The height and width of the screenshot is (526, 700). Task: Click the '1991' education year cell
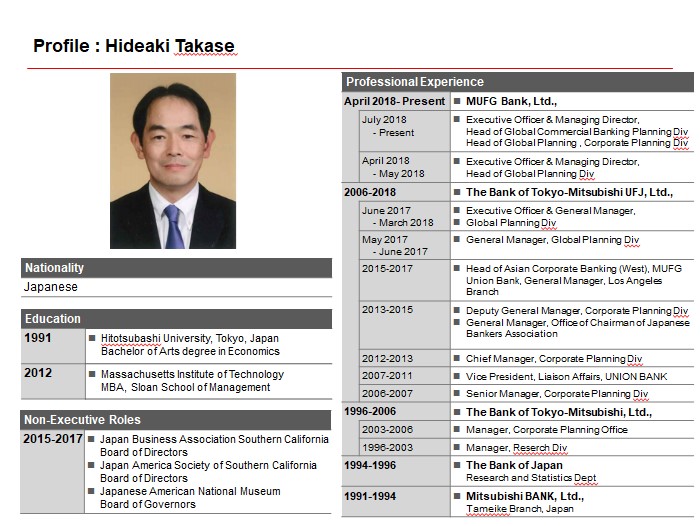[x=53, y=346]
